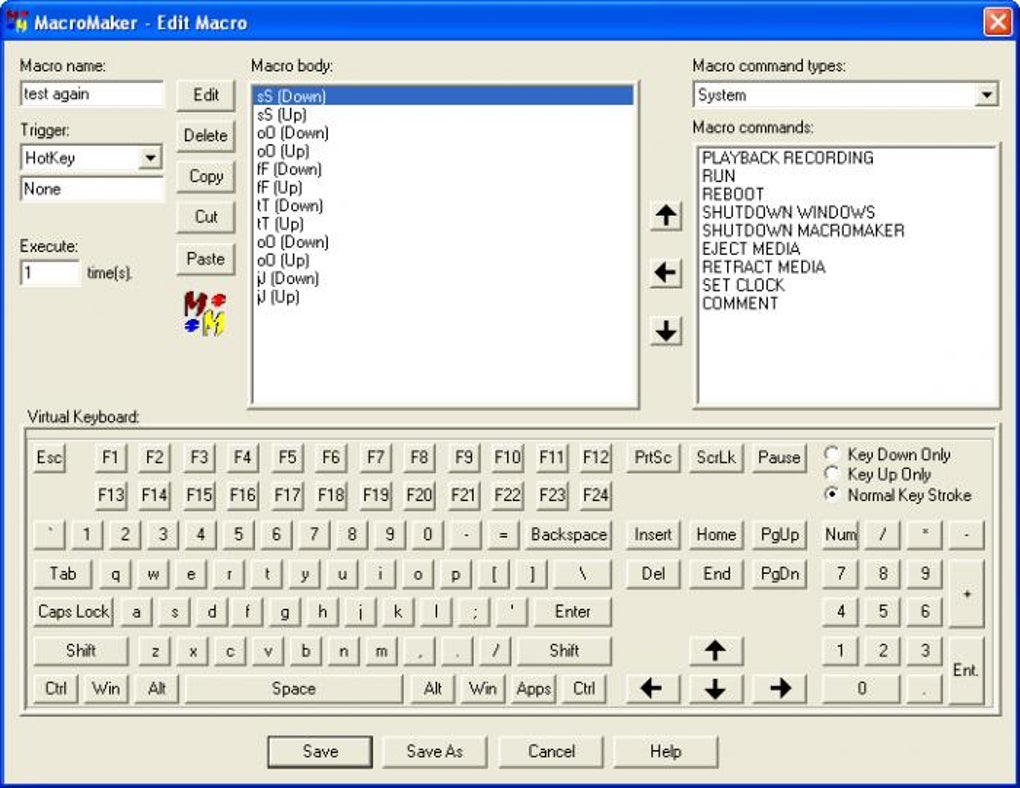Click the left arrow to insert command
Image resolution: width=1020 pixels, height=788 pixels.
pos(665,273)
